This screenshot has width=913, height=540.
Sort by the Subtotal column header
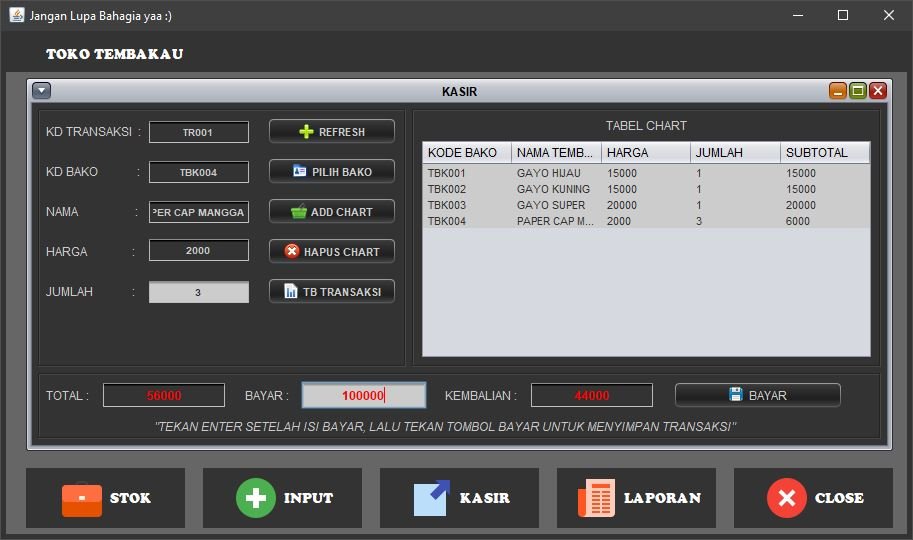[x=824, y=153]
